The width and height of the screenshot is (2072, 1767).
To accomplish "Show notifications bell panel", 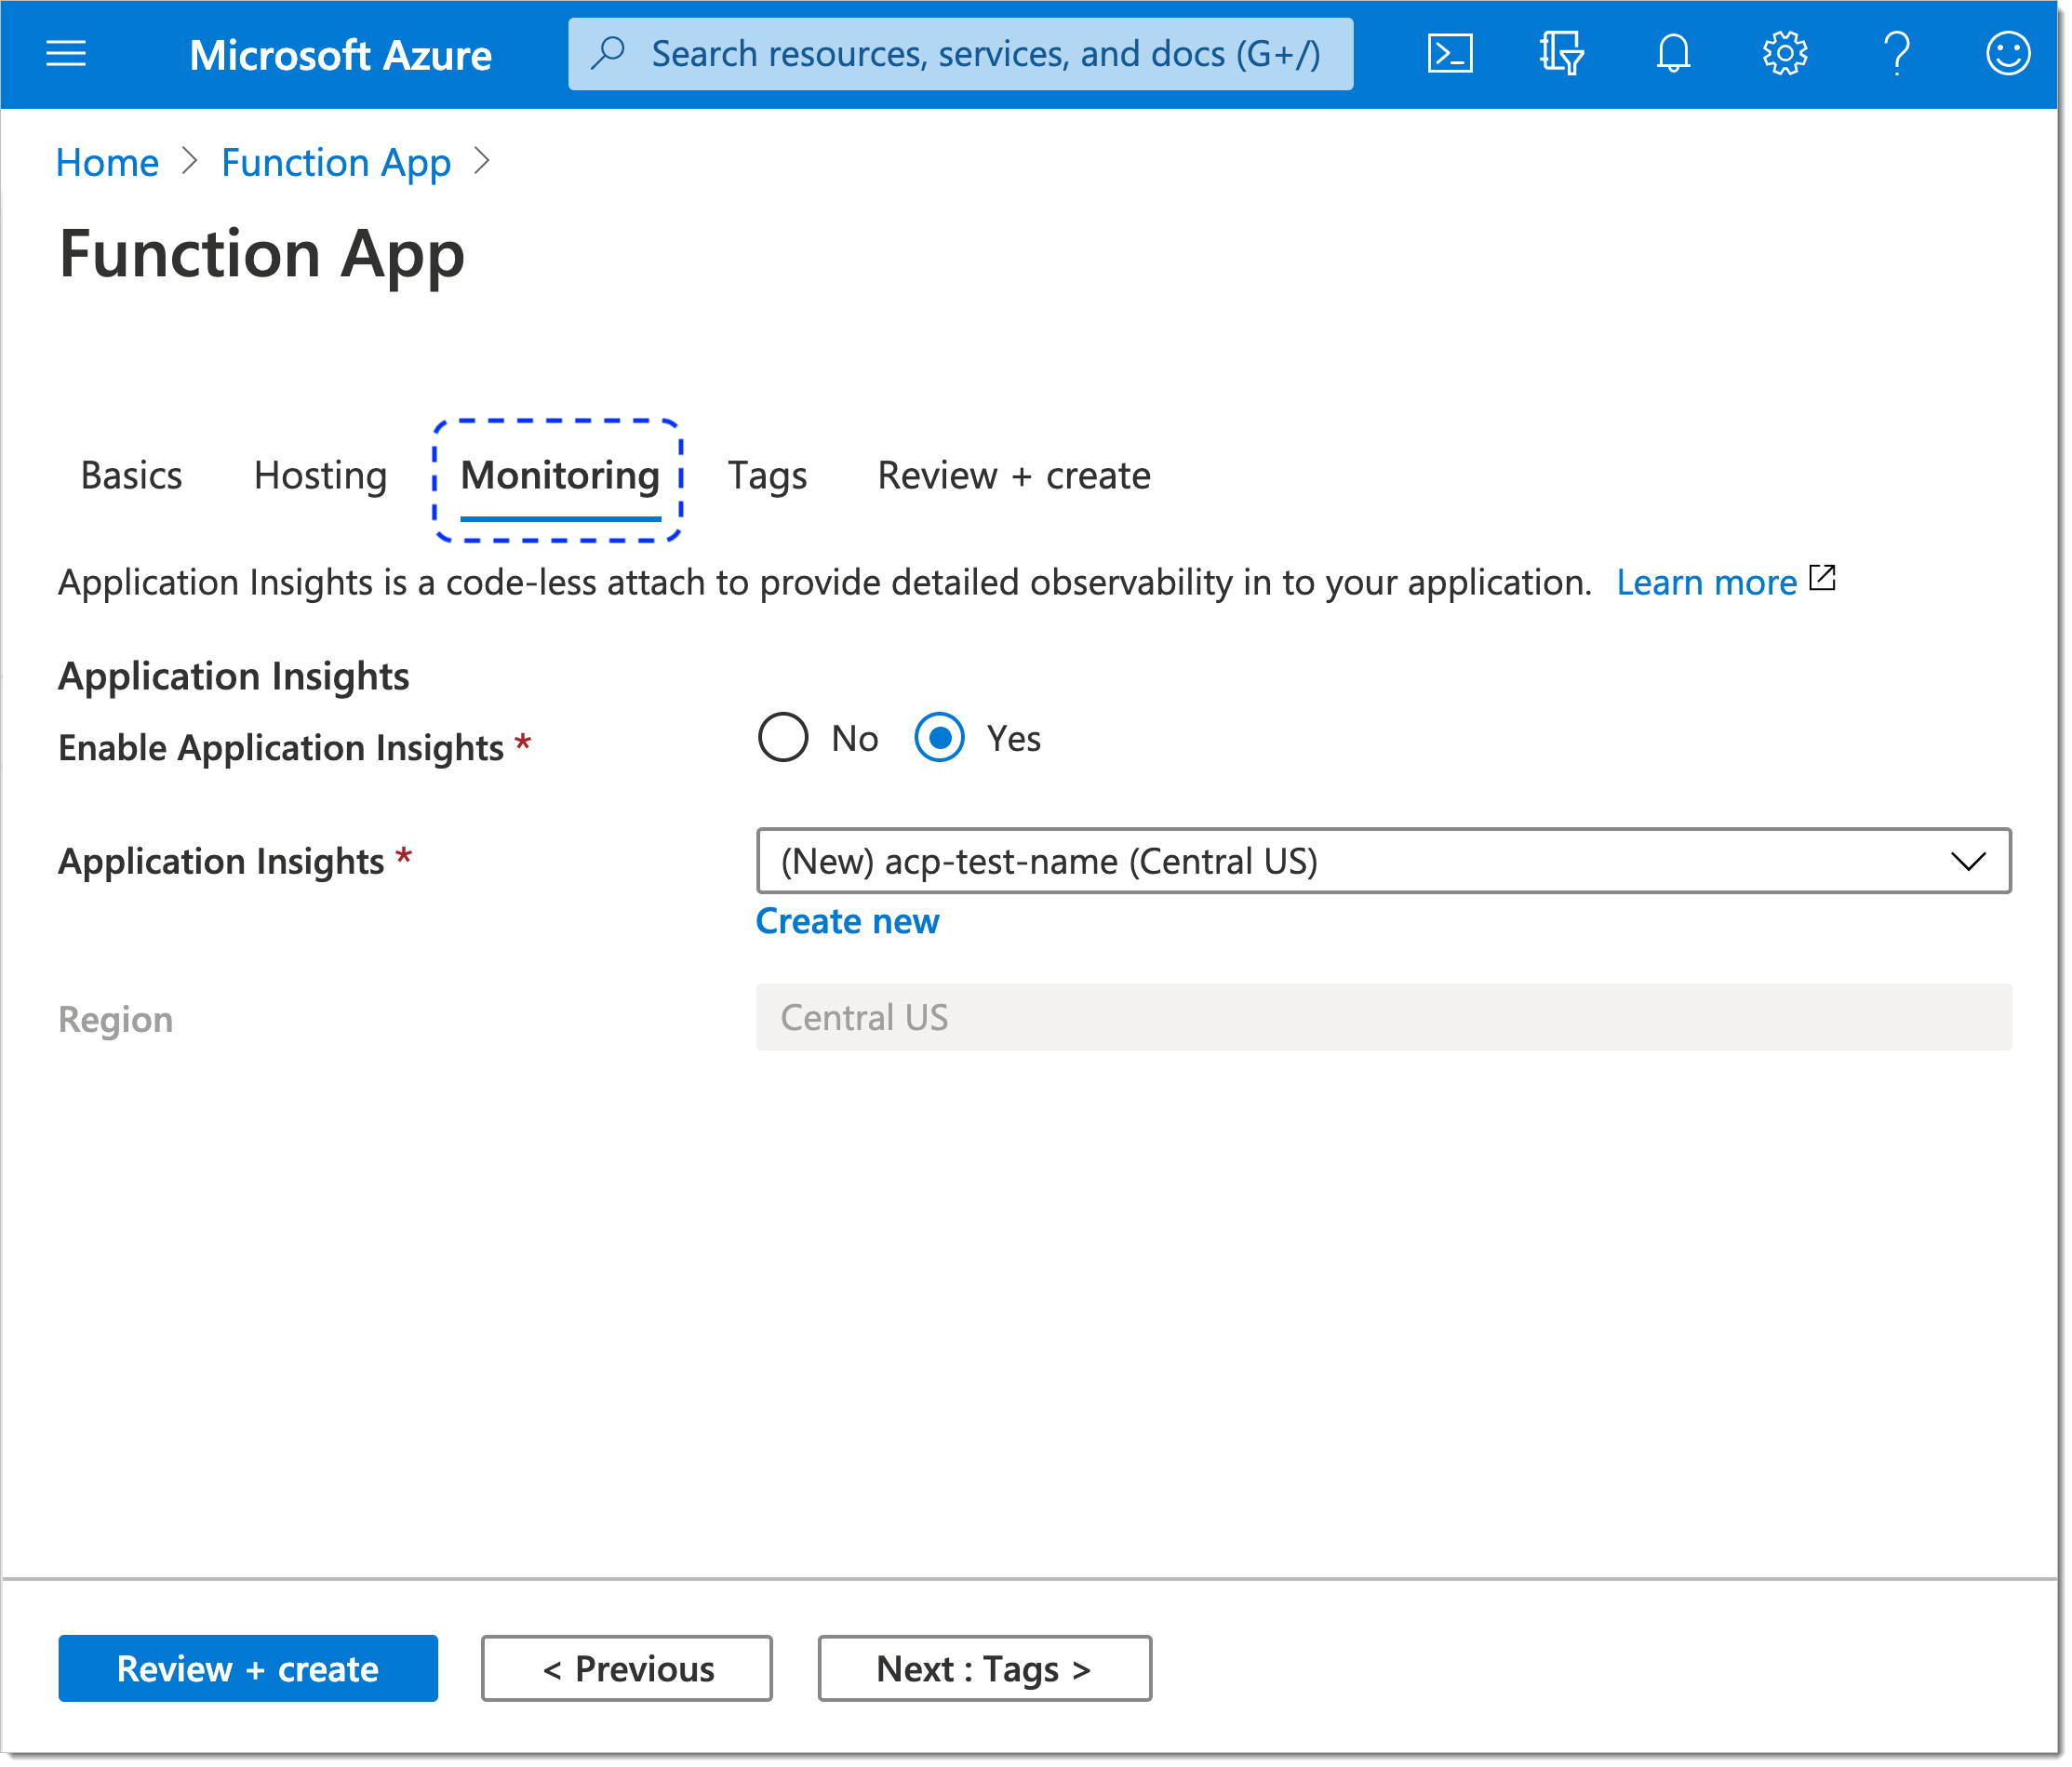I will (x=1673, y=53).
